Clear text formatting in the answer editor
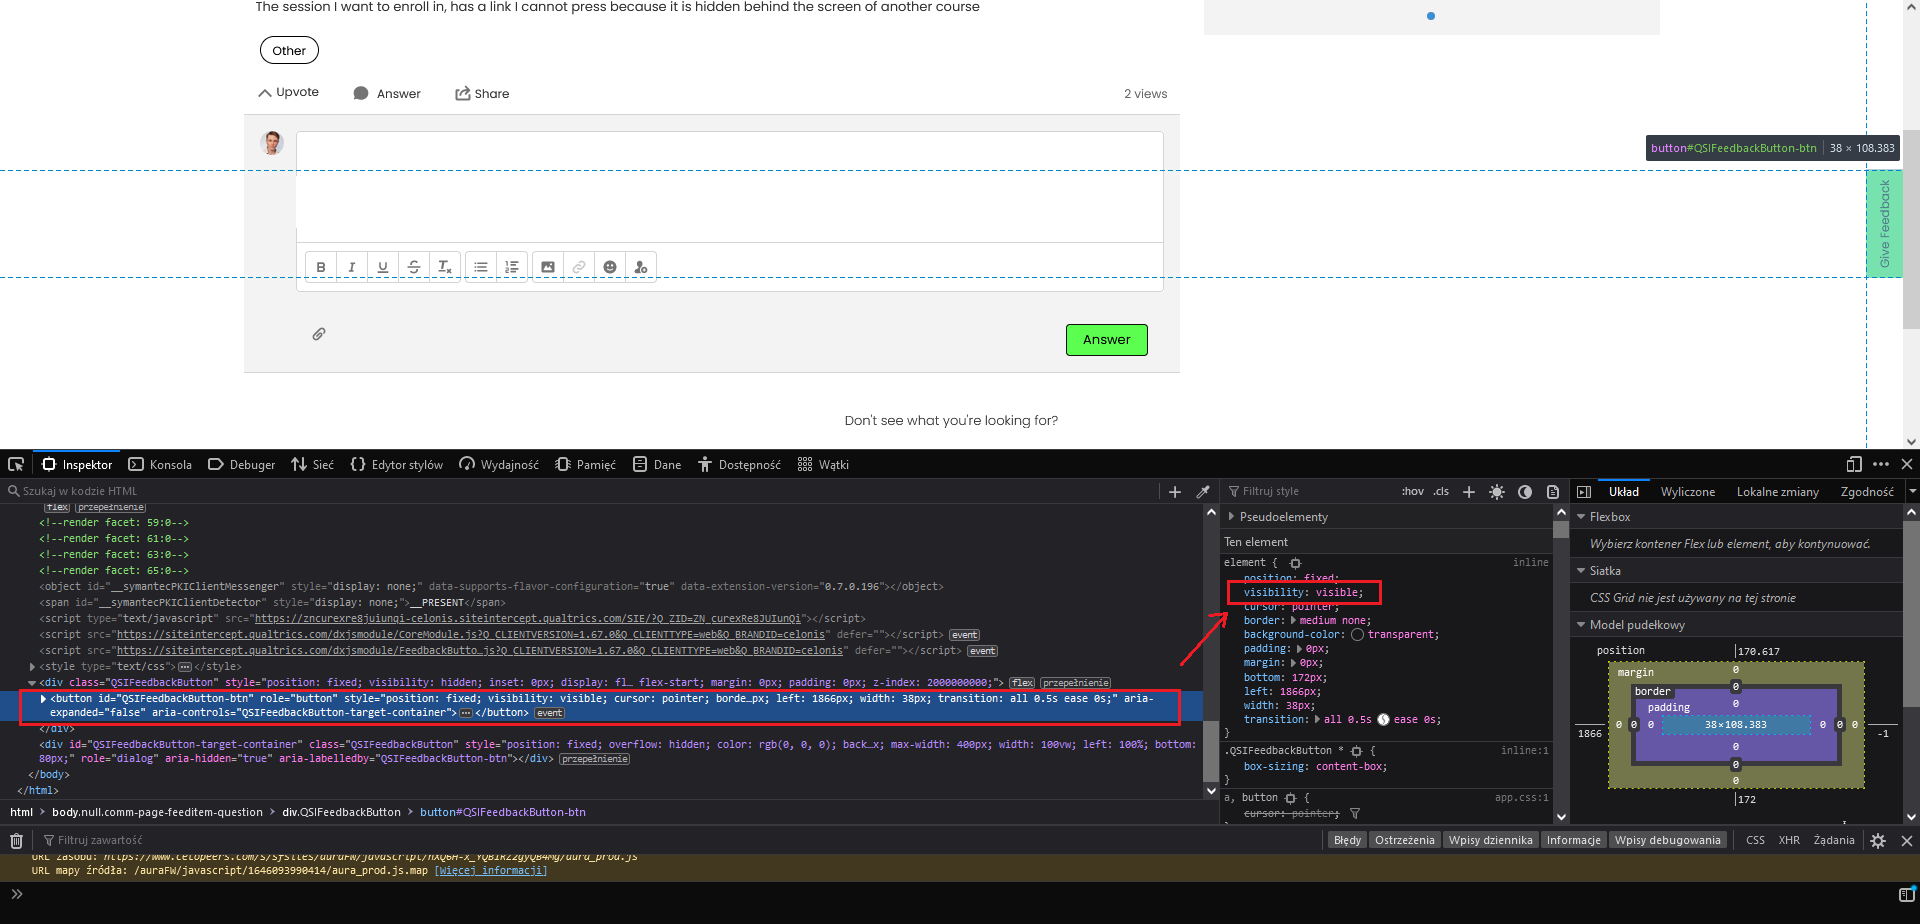The image size is (1920, 924). [445, 267]
